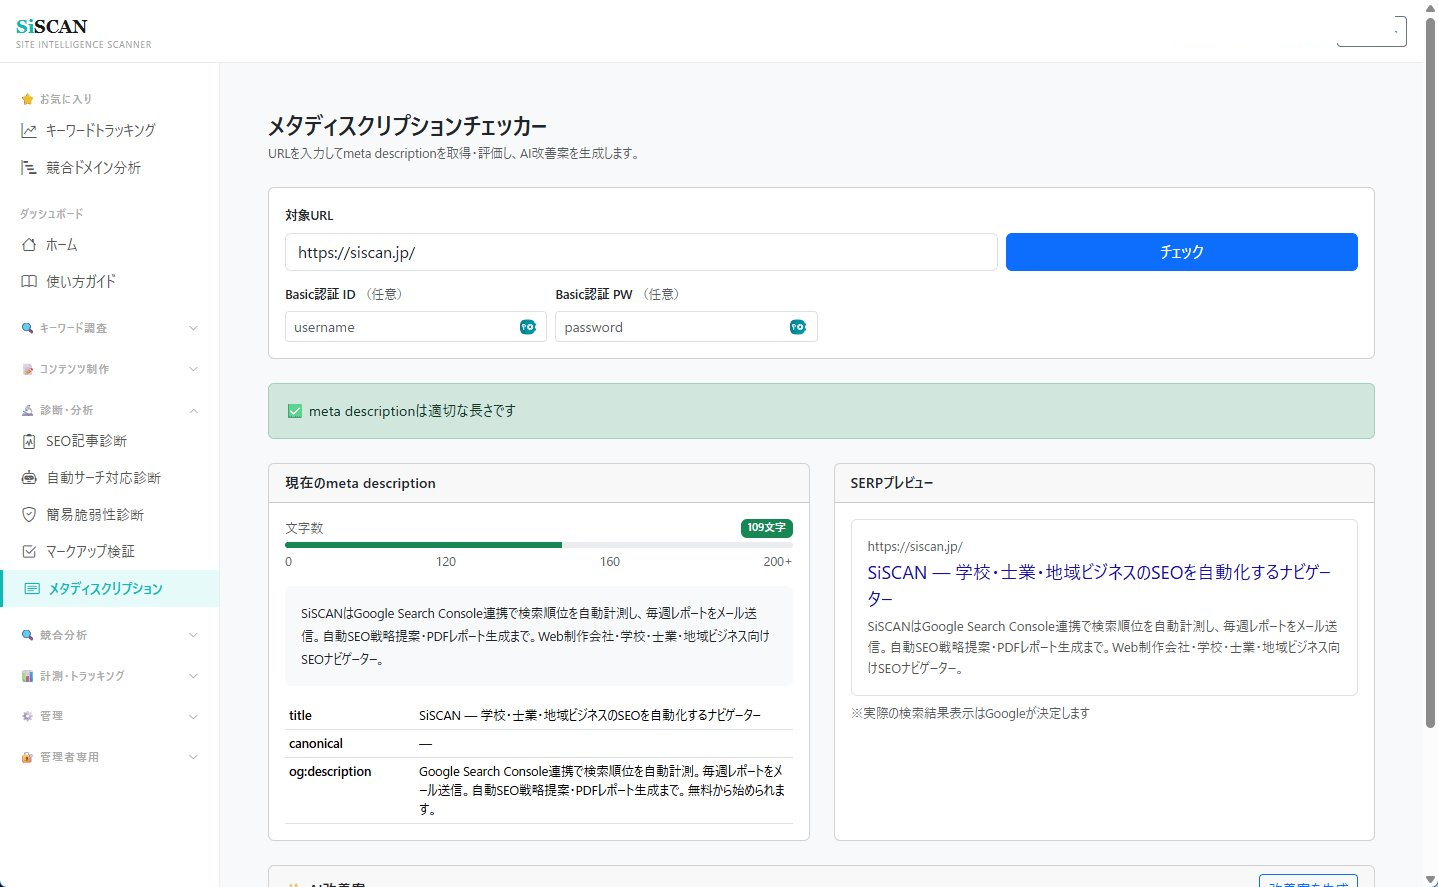The width and height of the screenshot is (1438, 887).
Task: Click the green check icon in success alert
Action: [x=295, y=411]
